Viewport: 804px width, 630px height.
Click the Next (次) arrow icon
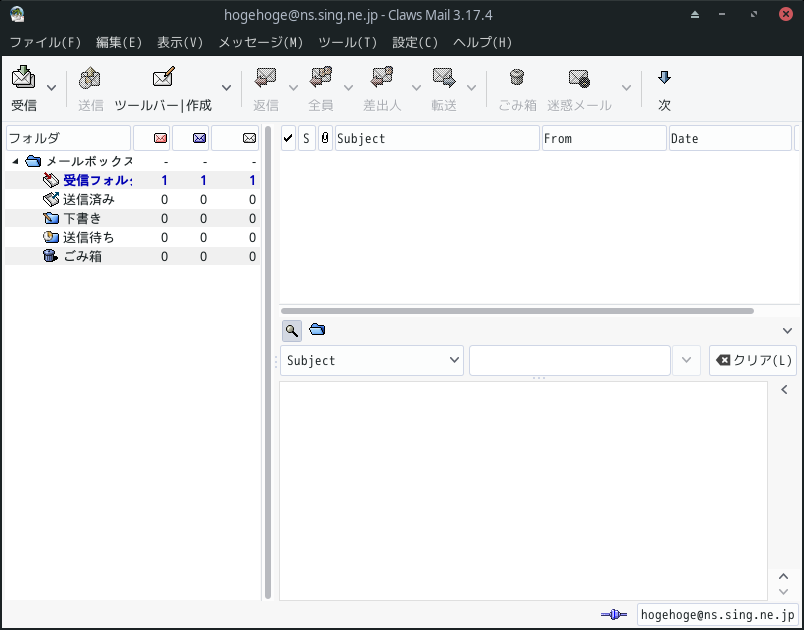[x=665, y=77]
